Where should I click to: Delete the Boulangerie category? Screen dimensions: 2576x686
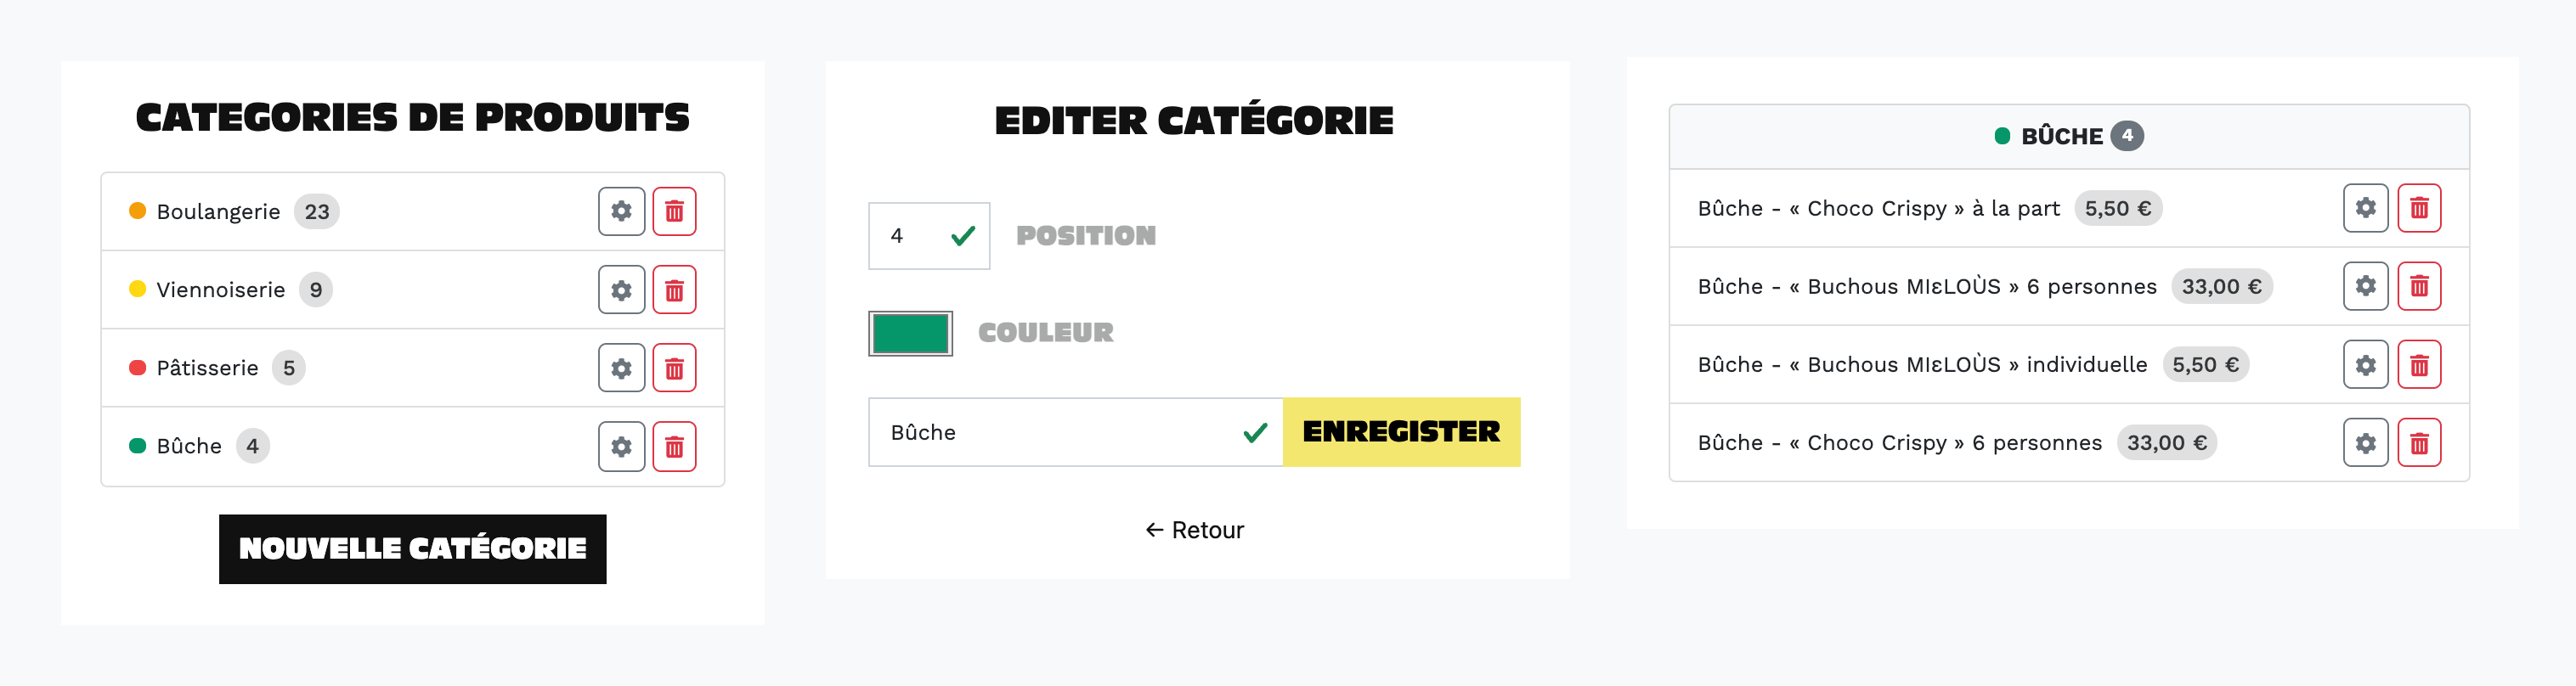point(674,211)
